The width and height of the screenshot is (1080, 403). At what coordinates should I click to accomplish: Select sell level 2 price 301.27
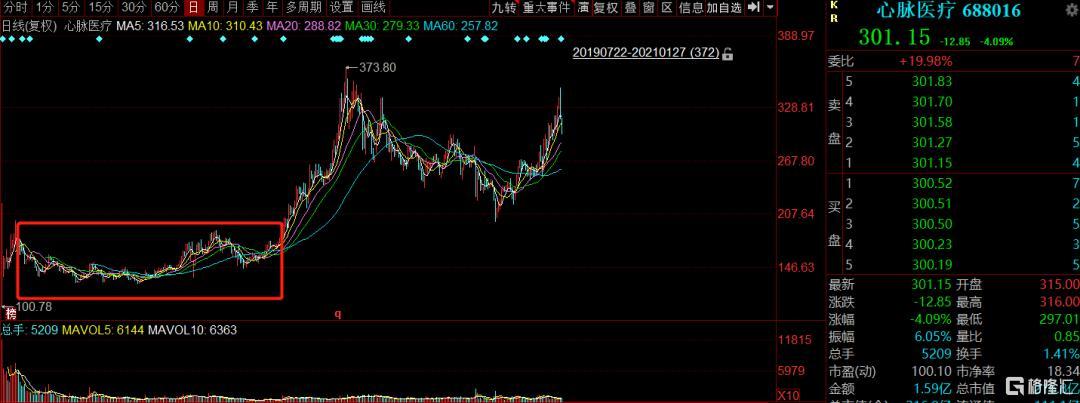coord(932,143)
